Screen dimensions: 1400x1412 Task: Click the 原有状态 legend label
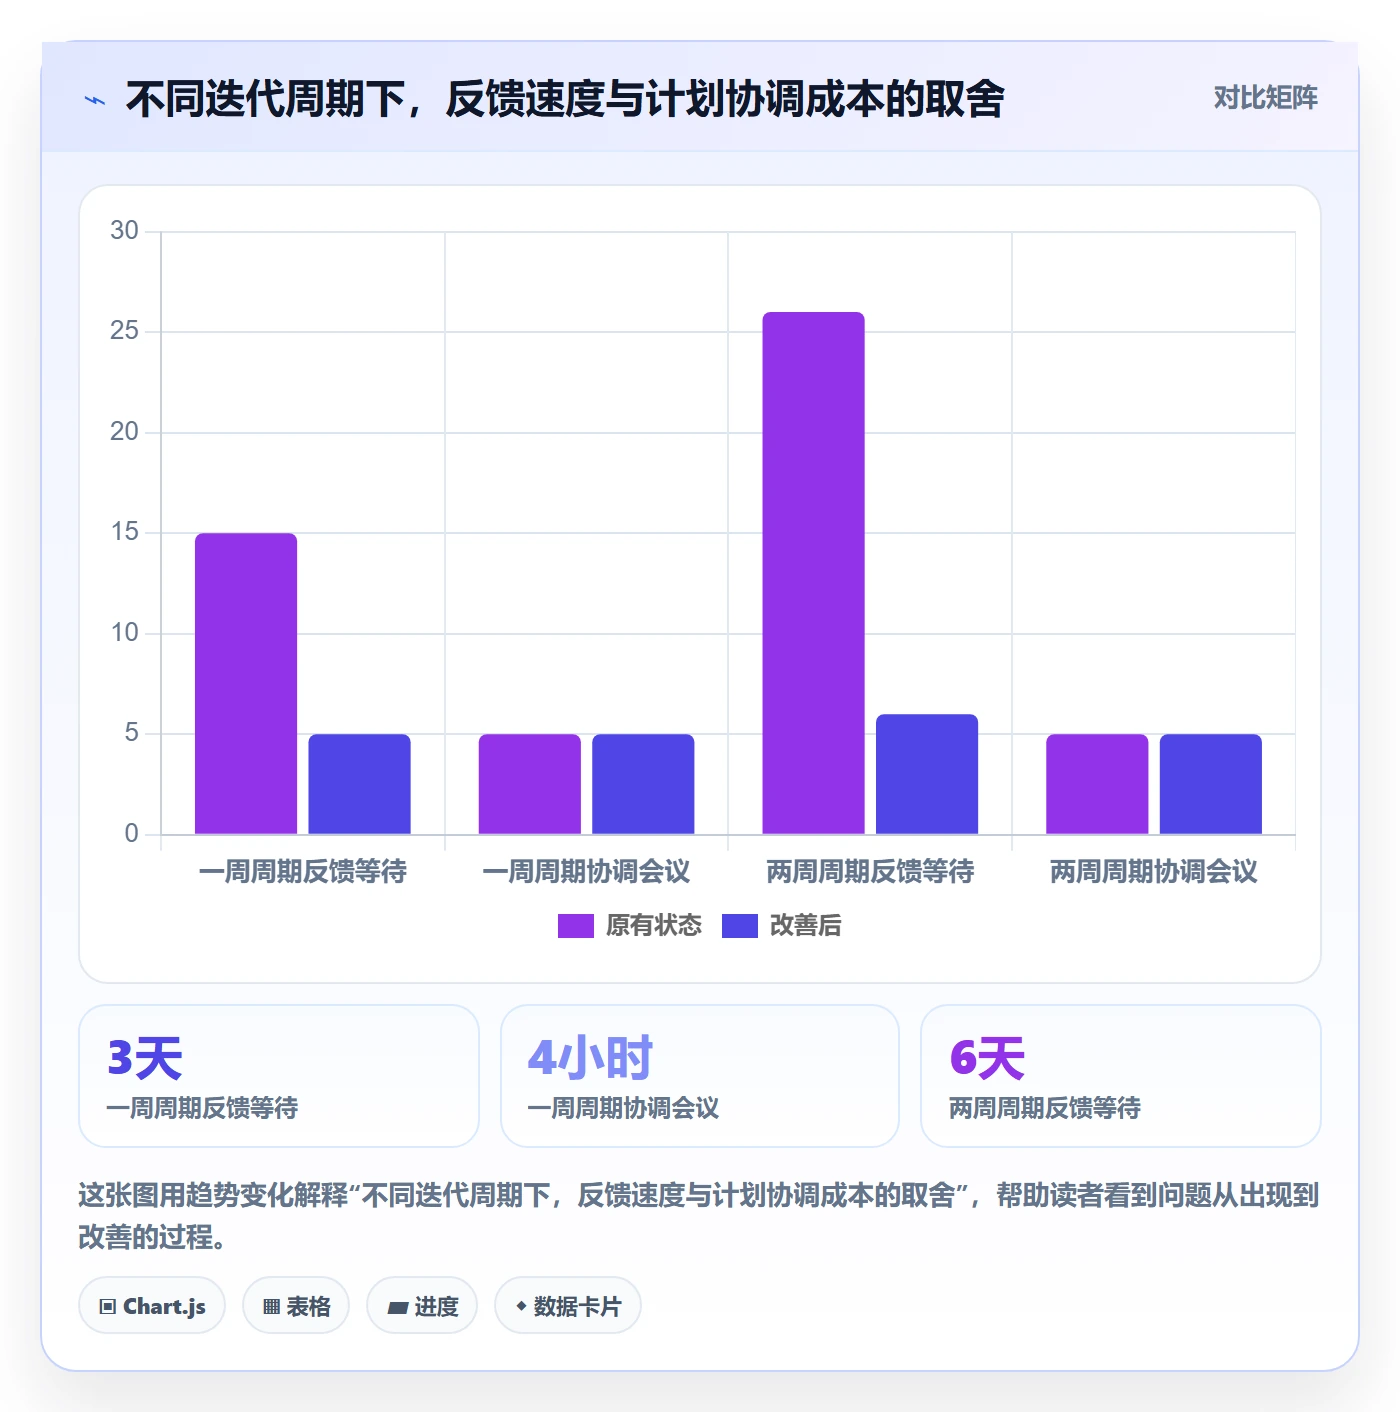pyautogui.click(x=654, y=926)
